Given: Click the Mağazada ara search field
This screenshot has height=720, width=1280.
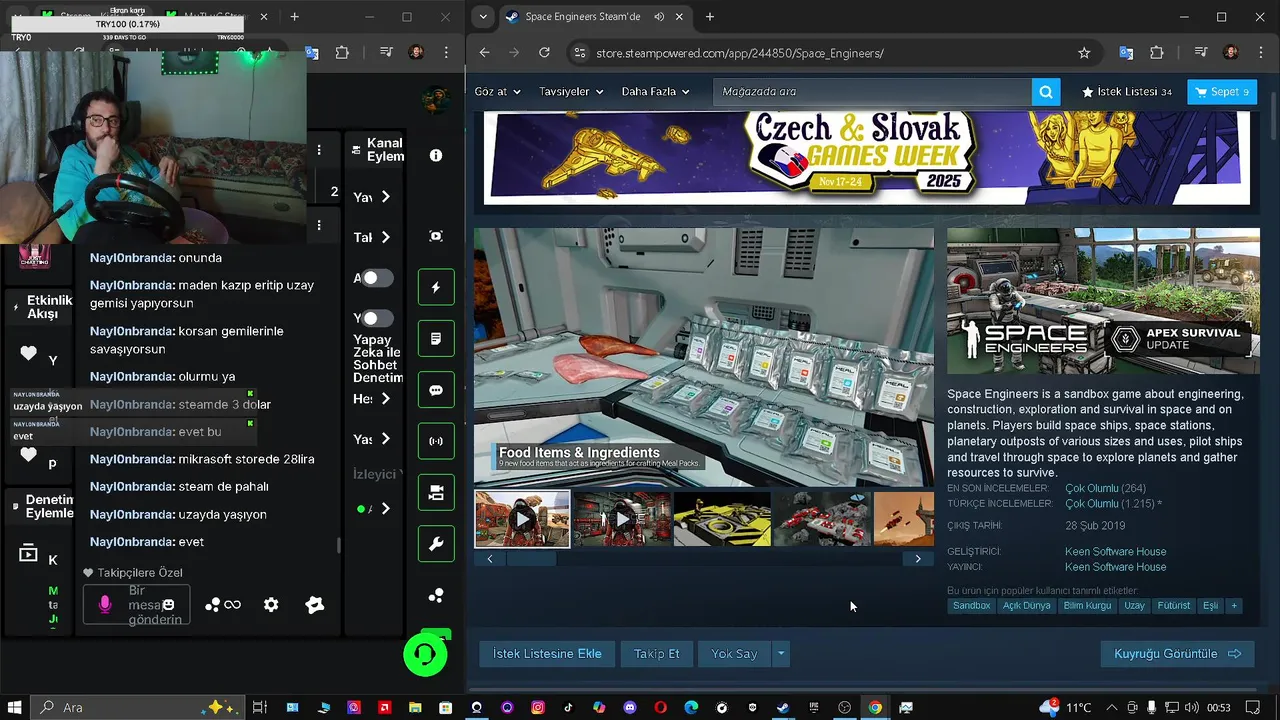Looking at the screenshot, I should click(x=872, y=91).
